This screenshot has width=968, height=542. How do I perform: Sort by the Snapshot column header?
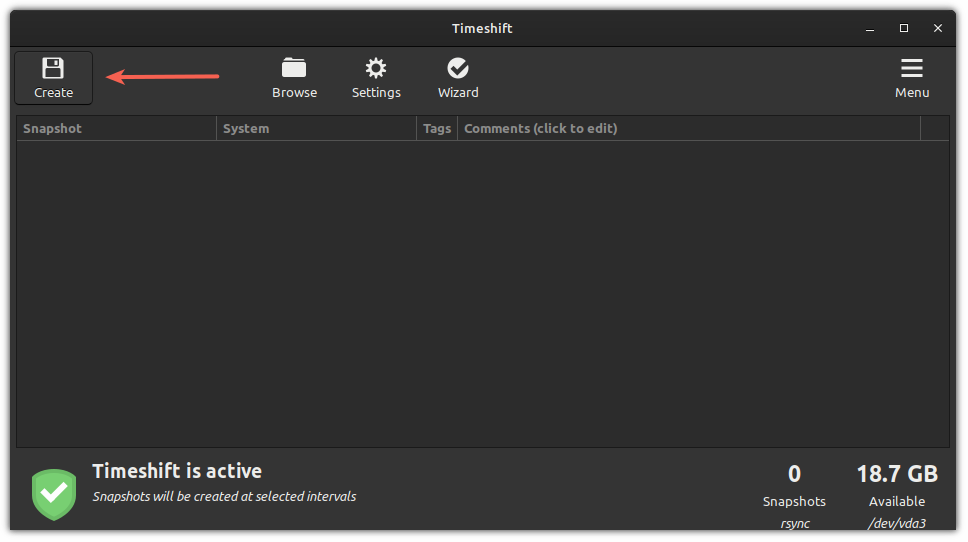click(x=116, y=128)
